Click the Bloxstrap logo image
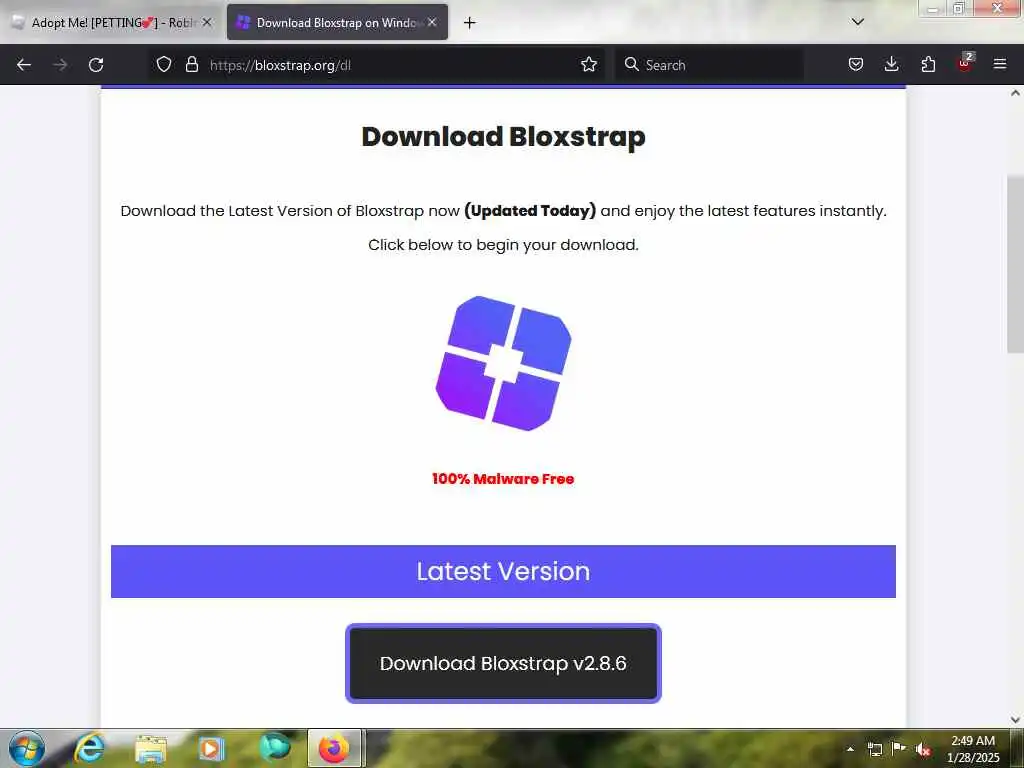This screenshot has height=768, width=1024. [x=503, y=363]
